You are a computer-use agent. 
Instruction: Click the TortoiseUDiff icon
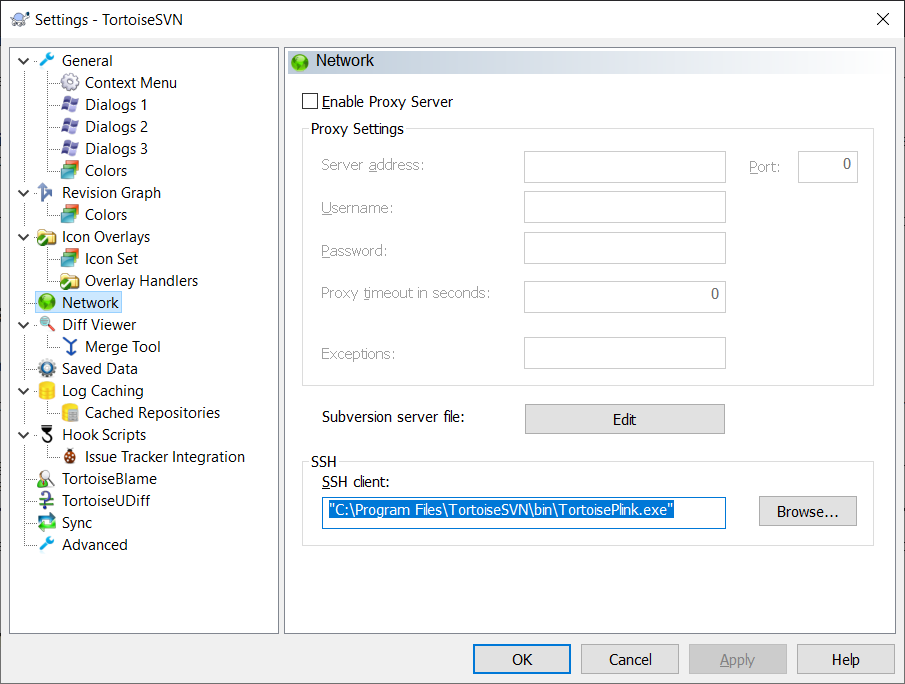[x=46, y=500]
